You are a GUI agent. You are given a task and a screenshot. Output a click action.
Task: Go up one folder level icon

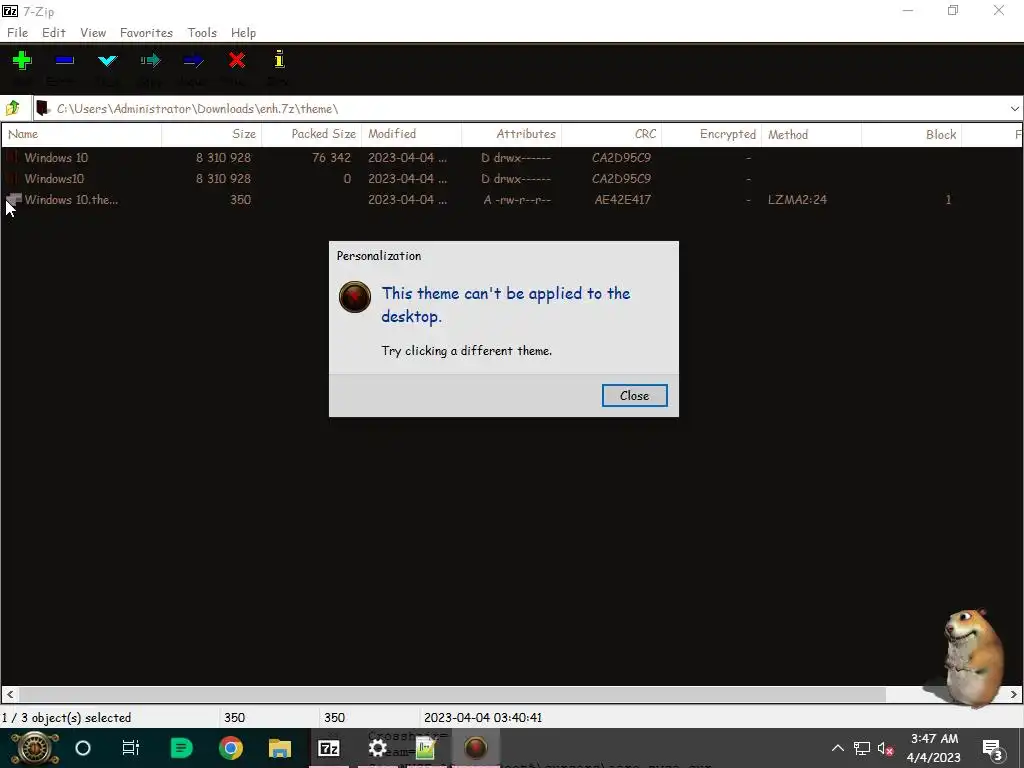click(x=13, y=108)
